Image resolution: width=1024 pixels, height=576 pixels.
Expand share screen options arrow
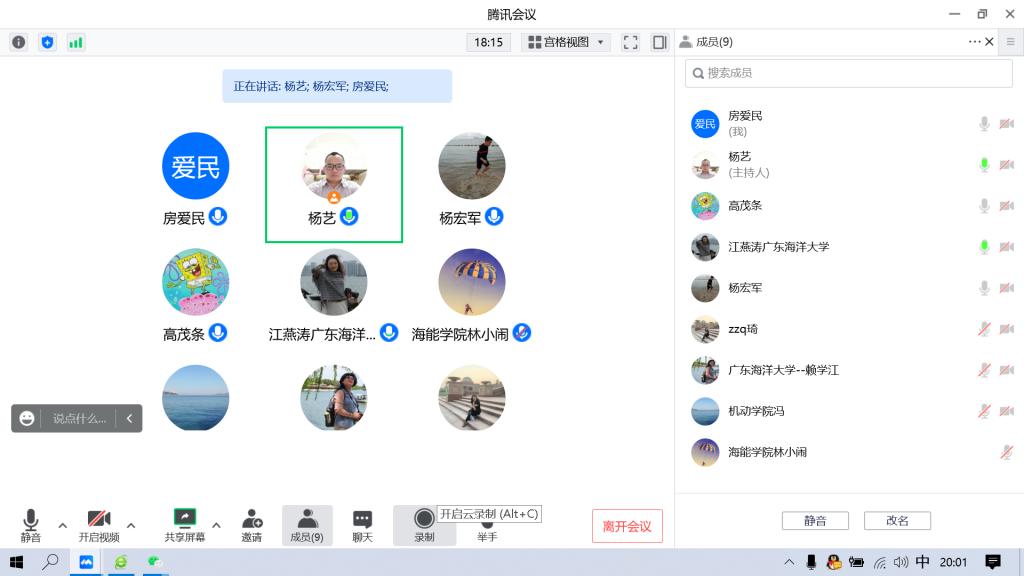216,525
